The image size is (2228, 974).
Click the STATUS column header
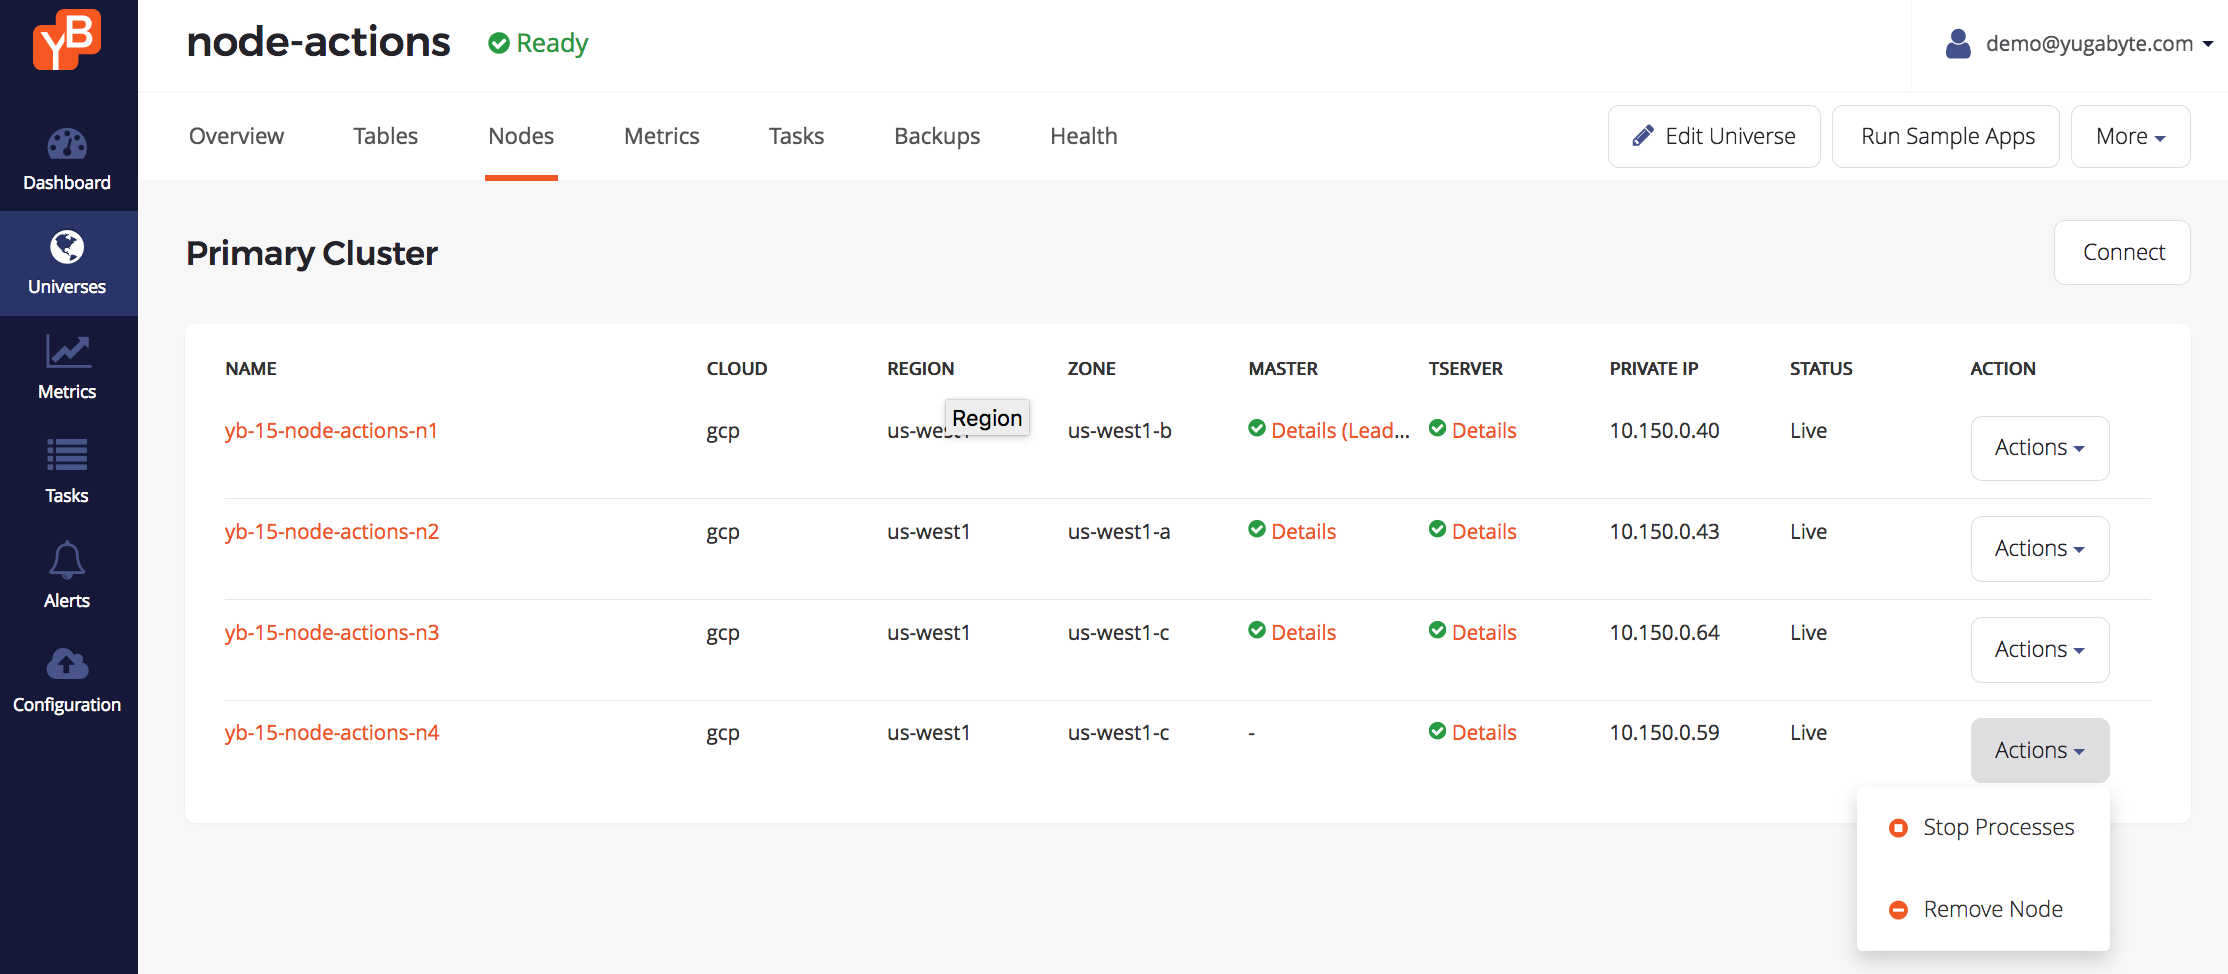(x=1821, y=369)
